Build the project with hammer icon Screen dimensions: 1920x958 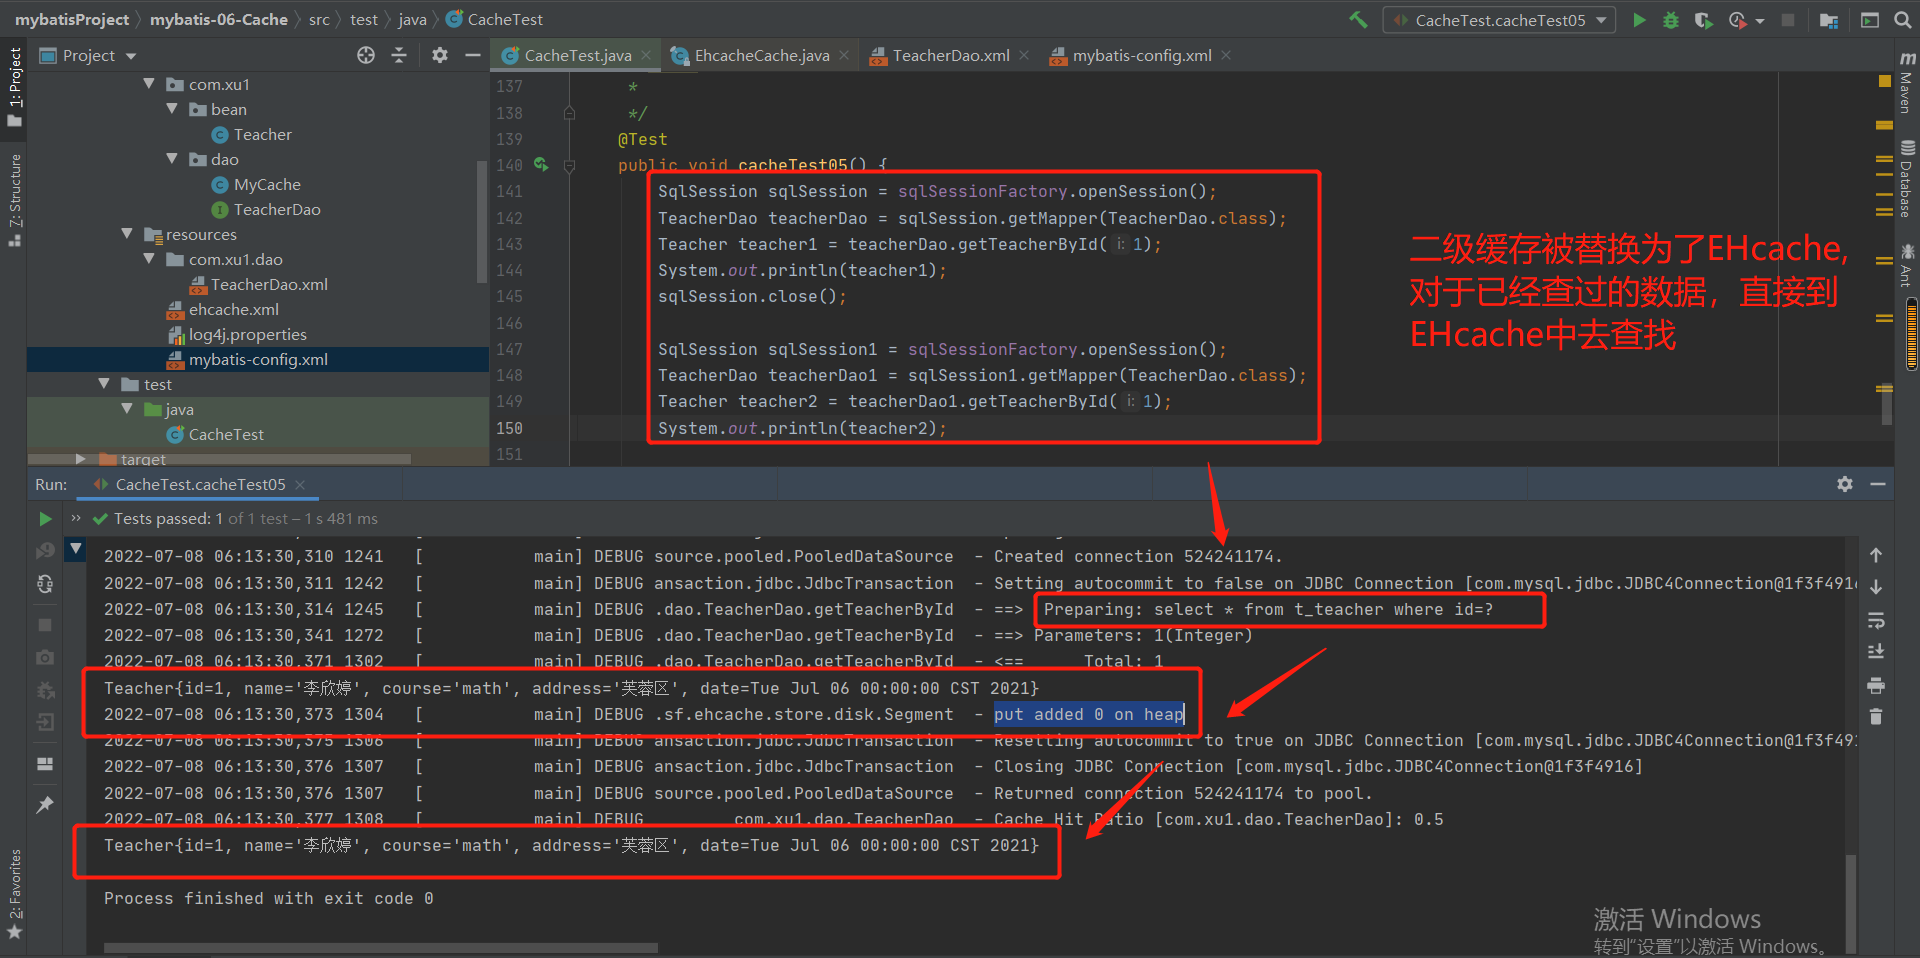[1358, 19]
